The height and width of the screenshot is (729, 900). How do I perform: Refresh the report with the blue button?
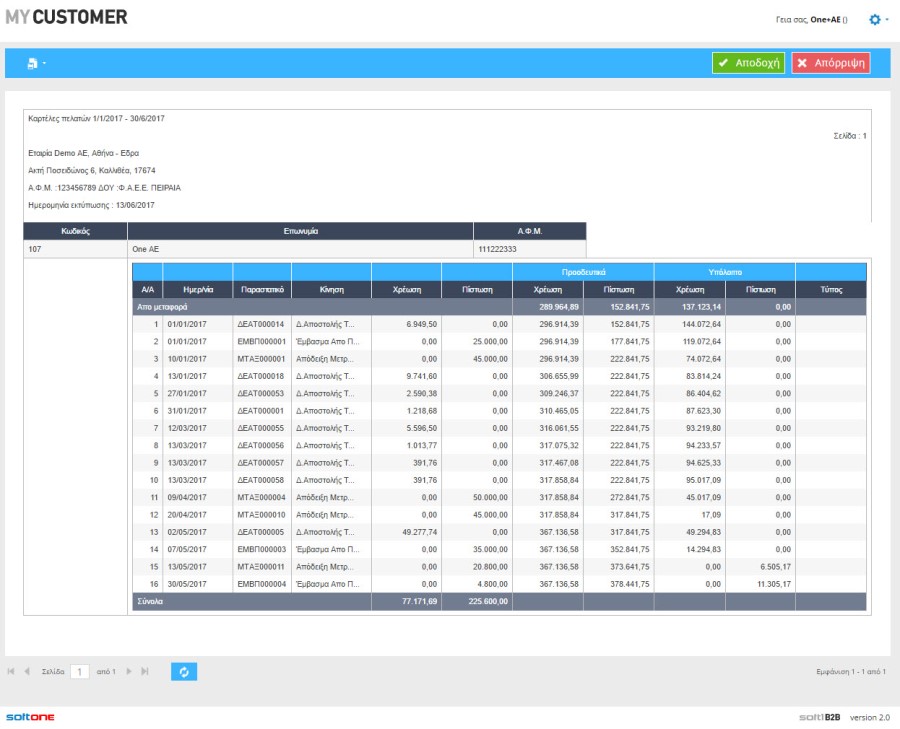[x=183, y=671]
